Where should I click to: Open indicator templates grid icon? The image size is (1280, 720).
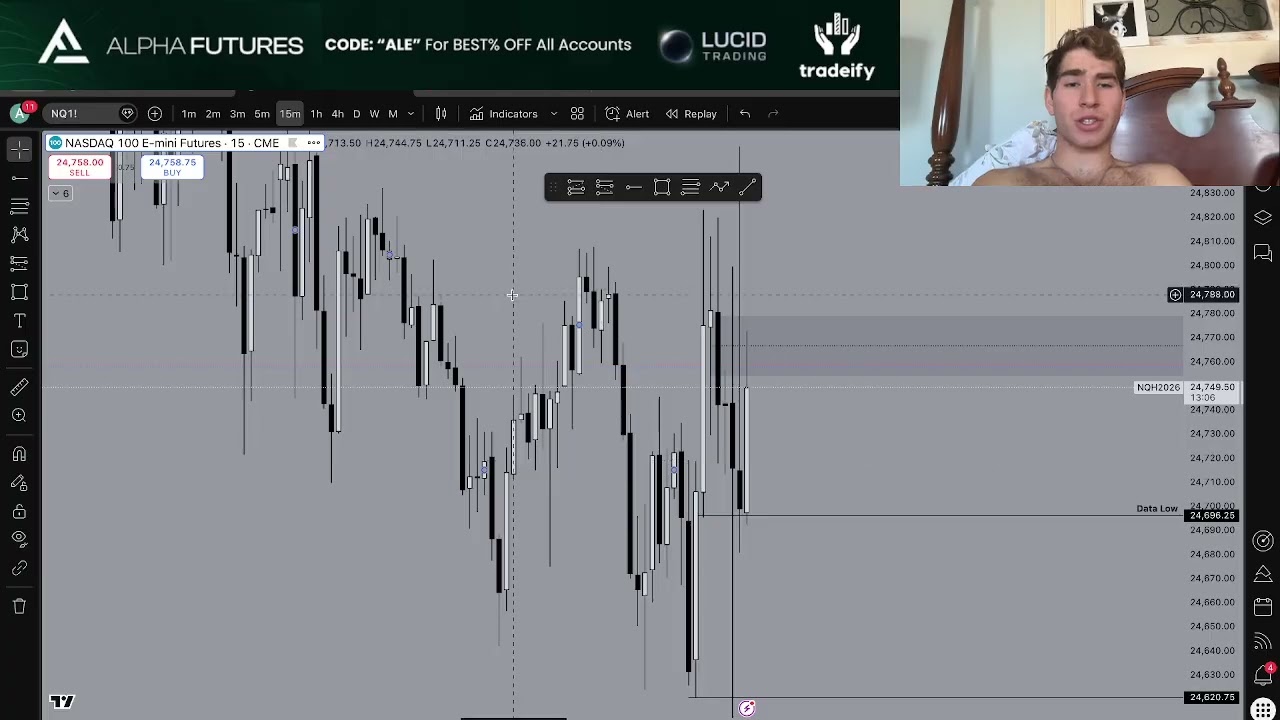coord(577,114)
